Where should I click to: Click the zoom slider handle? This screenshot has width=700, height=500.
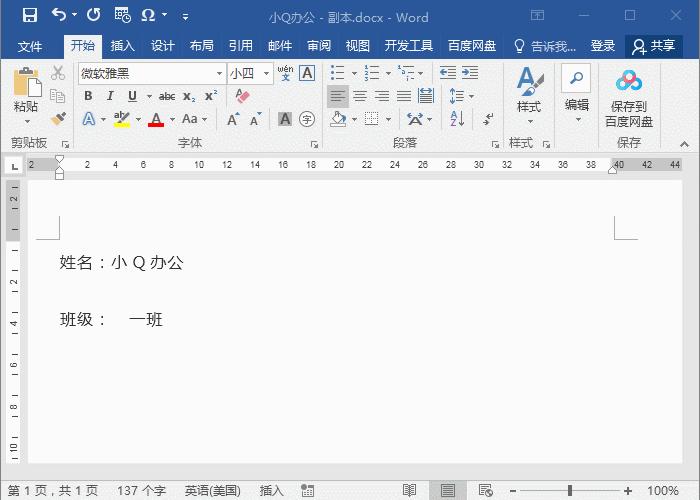point(570,491)
